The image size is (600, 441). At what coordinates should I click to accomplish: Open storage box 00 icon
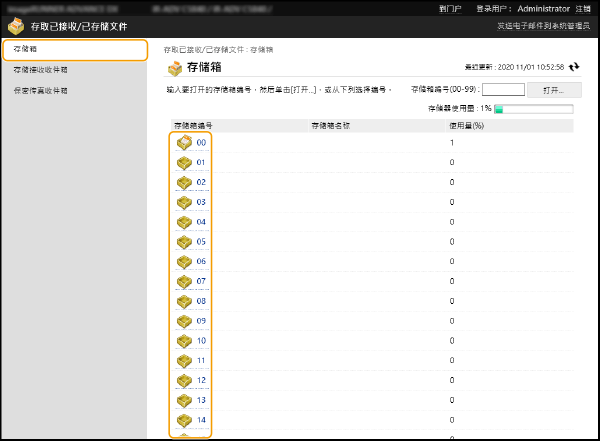tap(184, 143)
